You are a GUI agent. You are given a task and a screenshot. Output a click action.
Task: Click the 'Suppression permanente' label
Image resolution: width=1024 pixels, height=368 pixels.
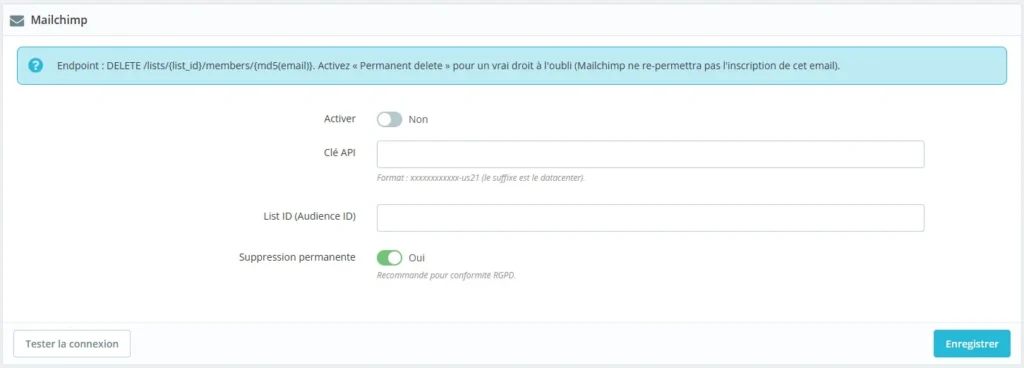(298, 257)
